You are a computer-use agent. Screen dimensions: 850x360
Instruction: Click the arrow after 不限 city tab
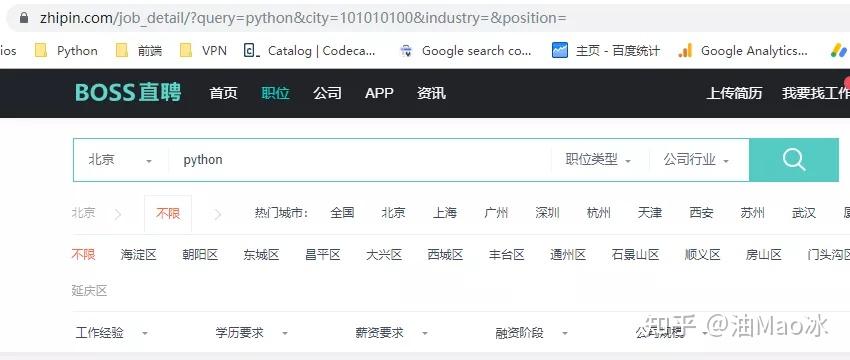(218, 215)
